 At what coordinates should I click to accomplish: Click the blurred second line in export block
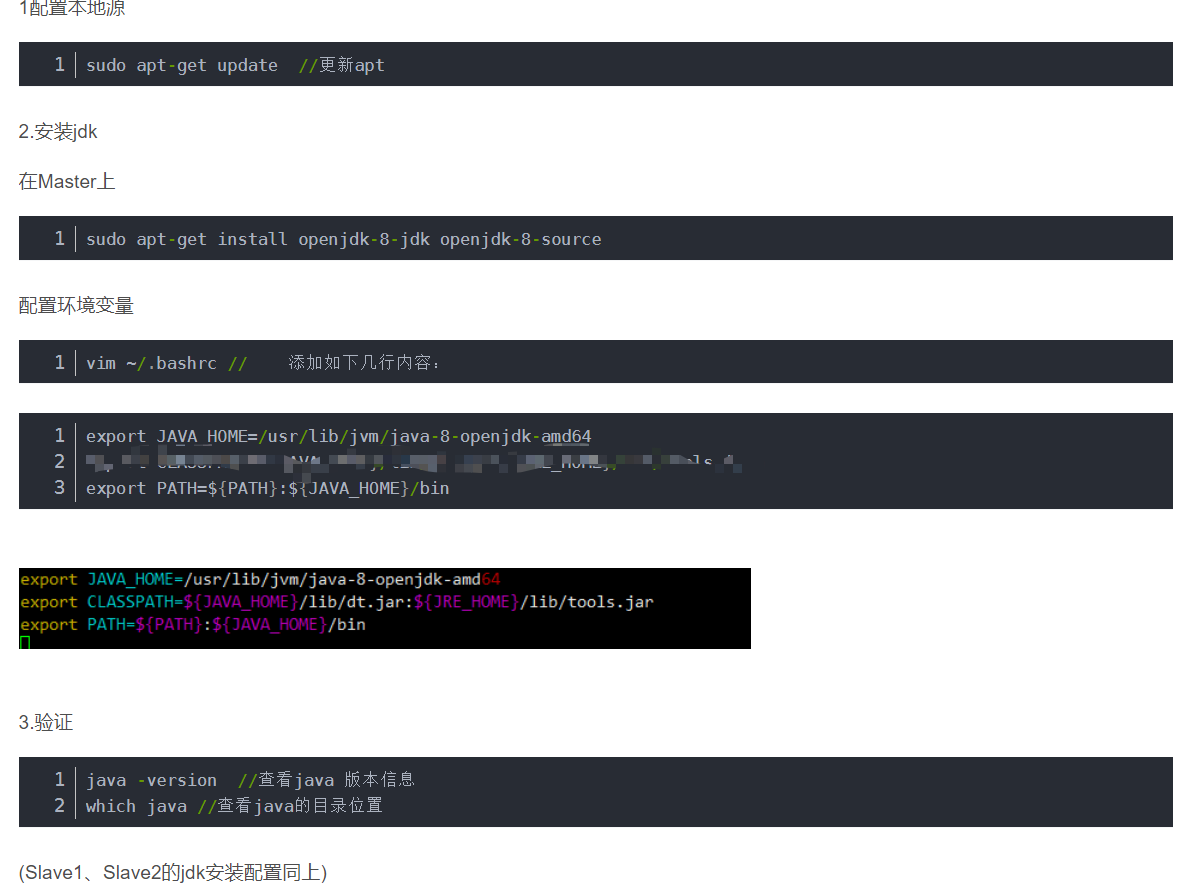tap(413, 461)
